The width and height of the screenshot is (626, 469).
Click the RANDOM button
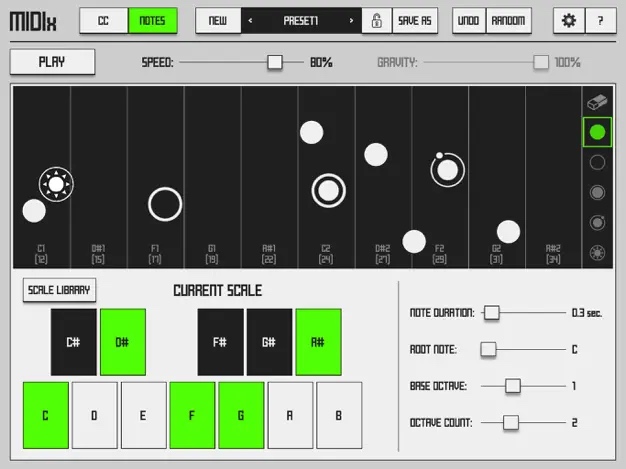pos(509,20)
